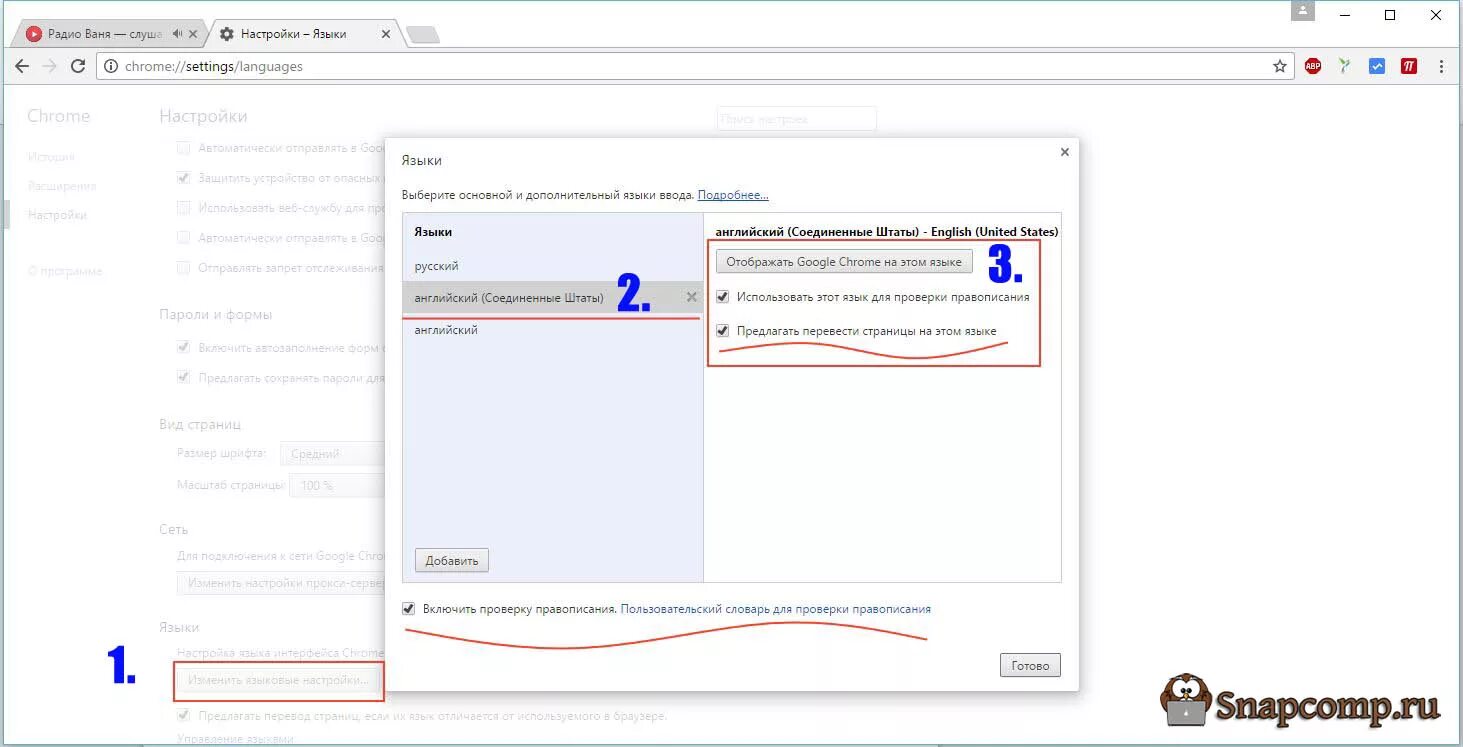Reload the page with the refresh icon

point(78,66)
